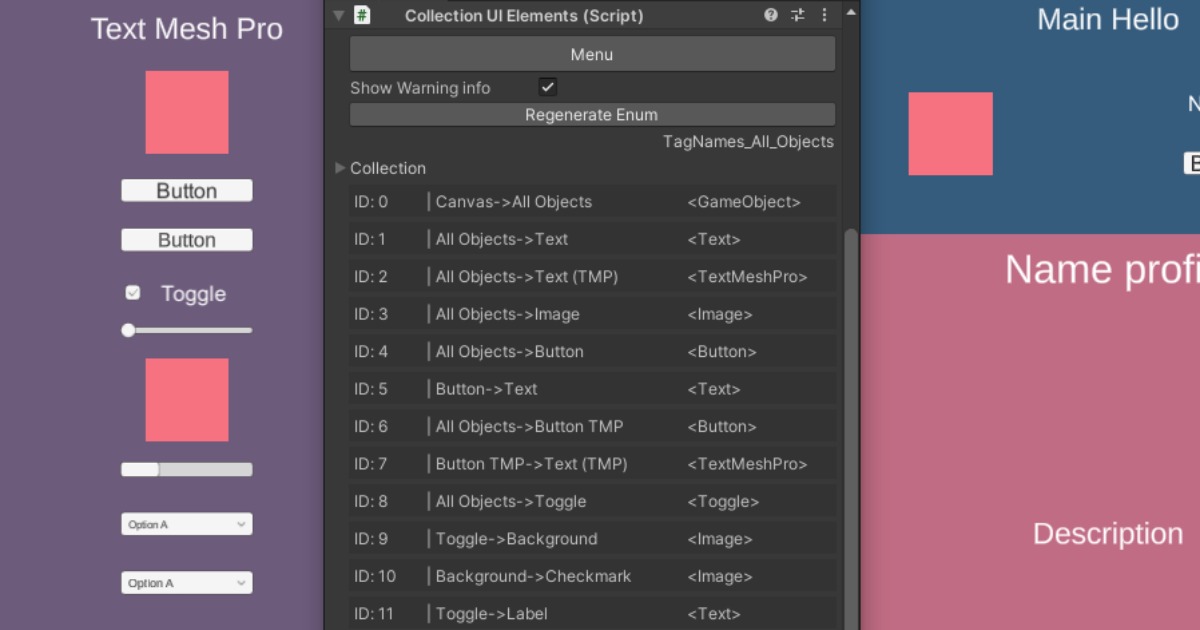Open the upper Option A dropdown

click(186, 523)
